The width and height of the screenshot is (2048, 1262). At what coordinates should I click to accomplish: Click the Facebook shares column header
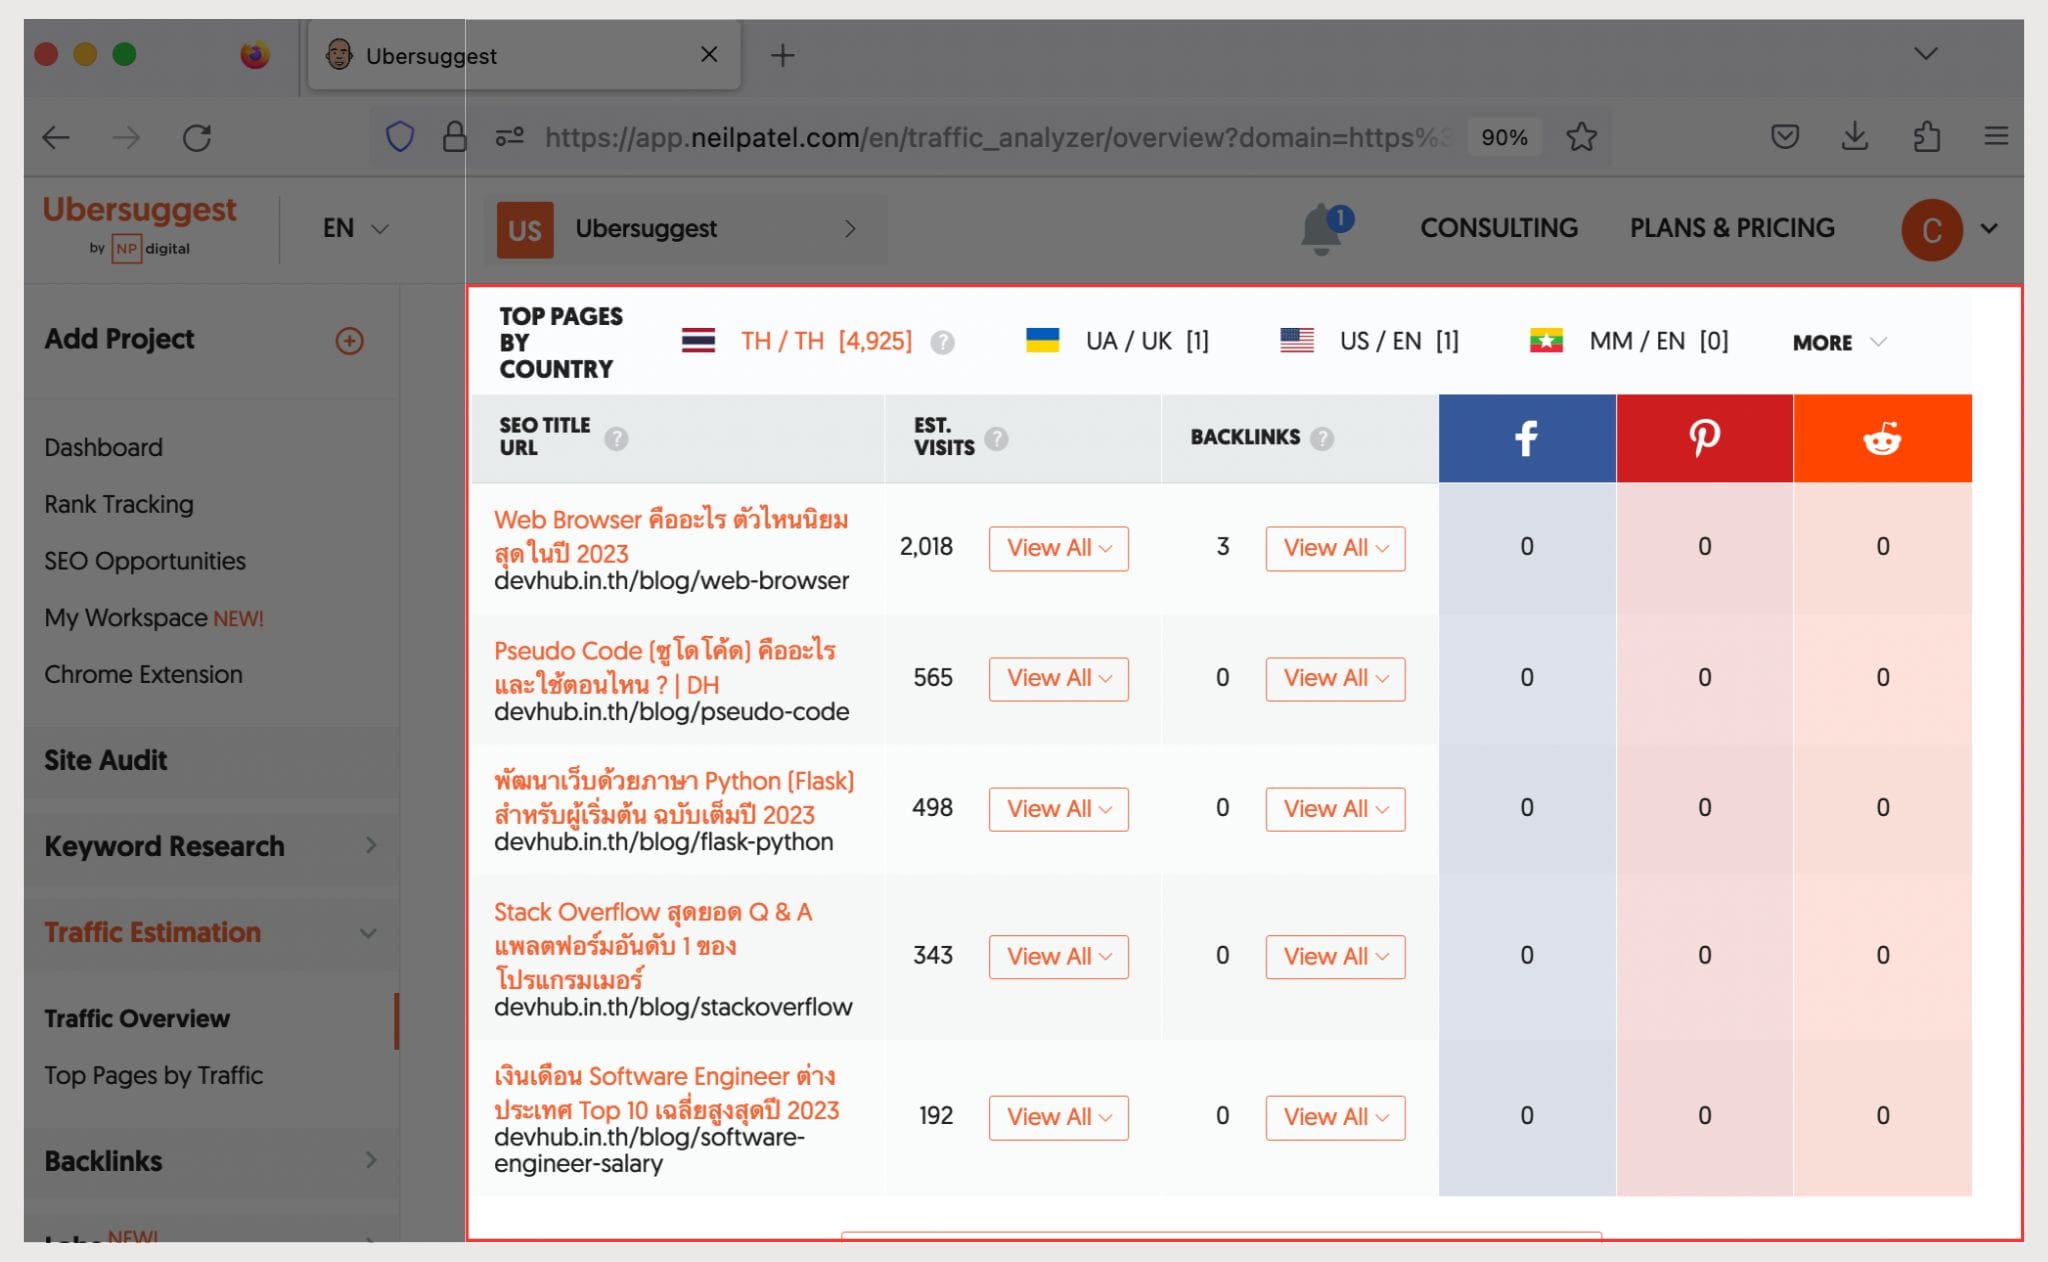point(1527,438)
